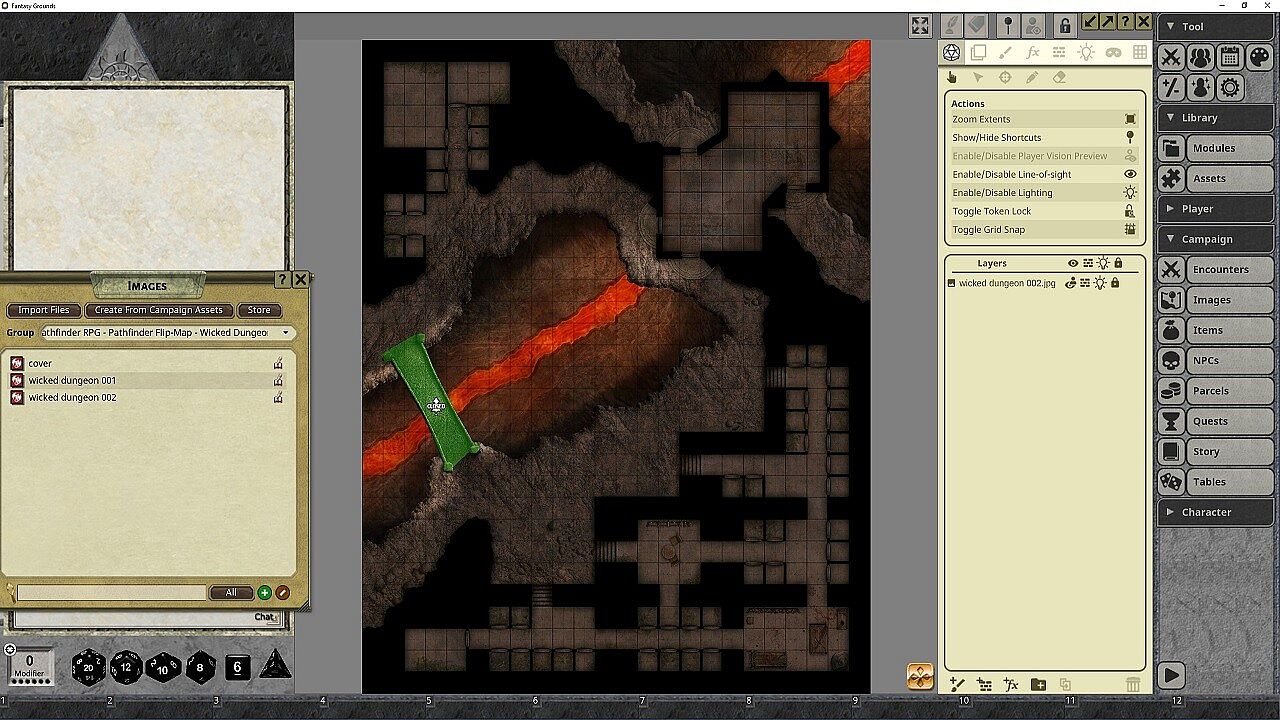Open NPCs from the Campaign list

(x=1215, y=360)
